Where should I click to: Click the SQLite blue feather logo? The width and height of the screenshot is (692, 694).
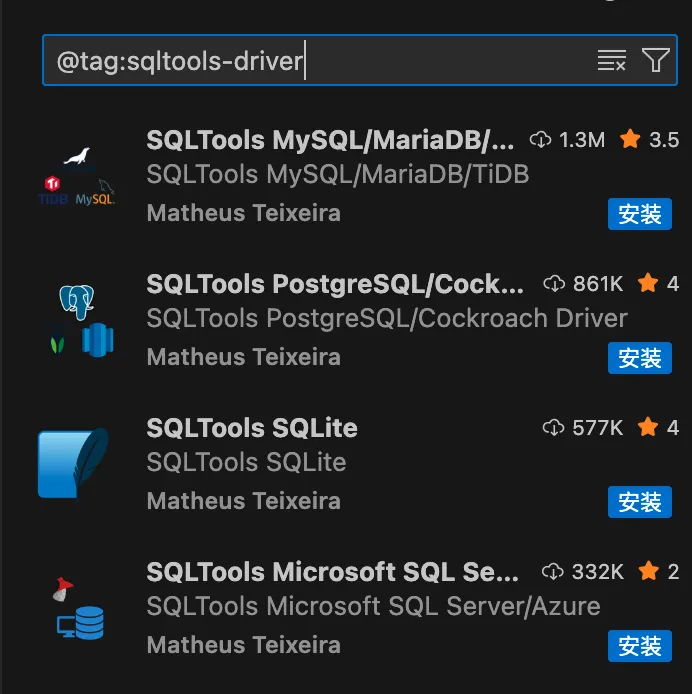click(x=73, y=463)
